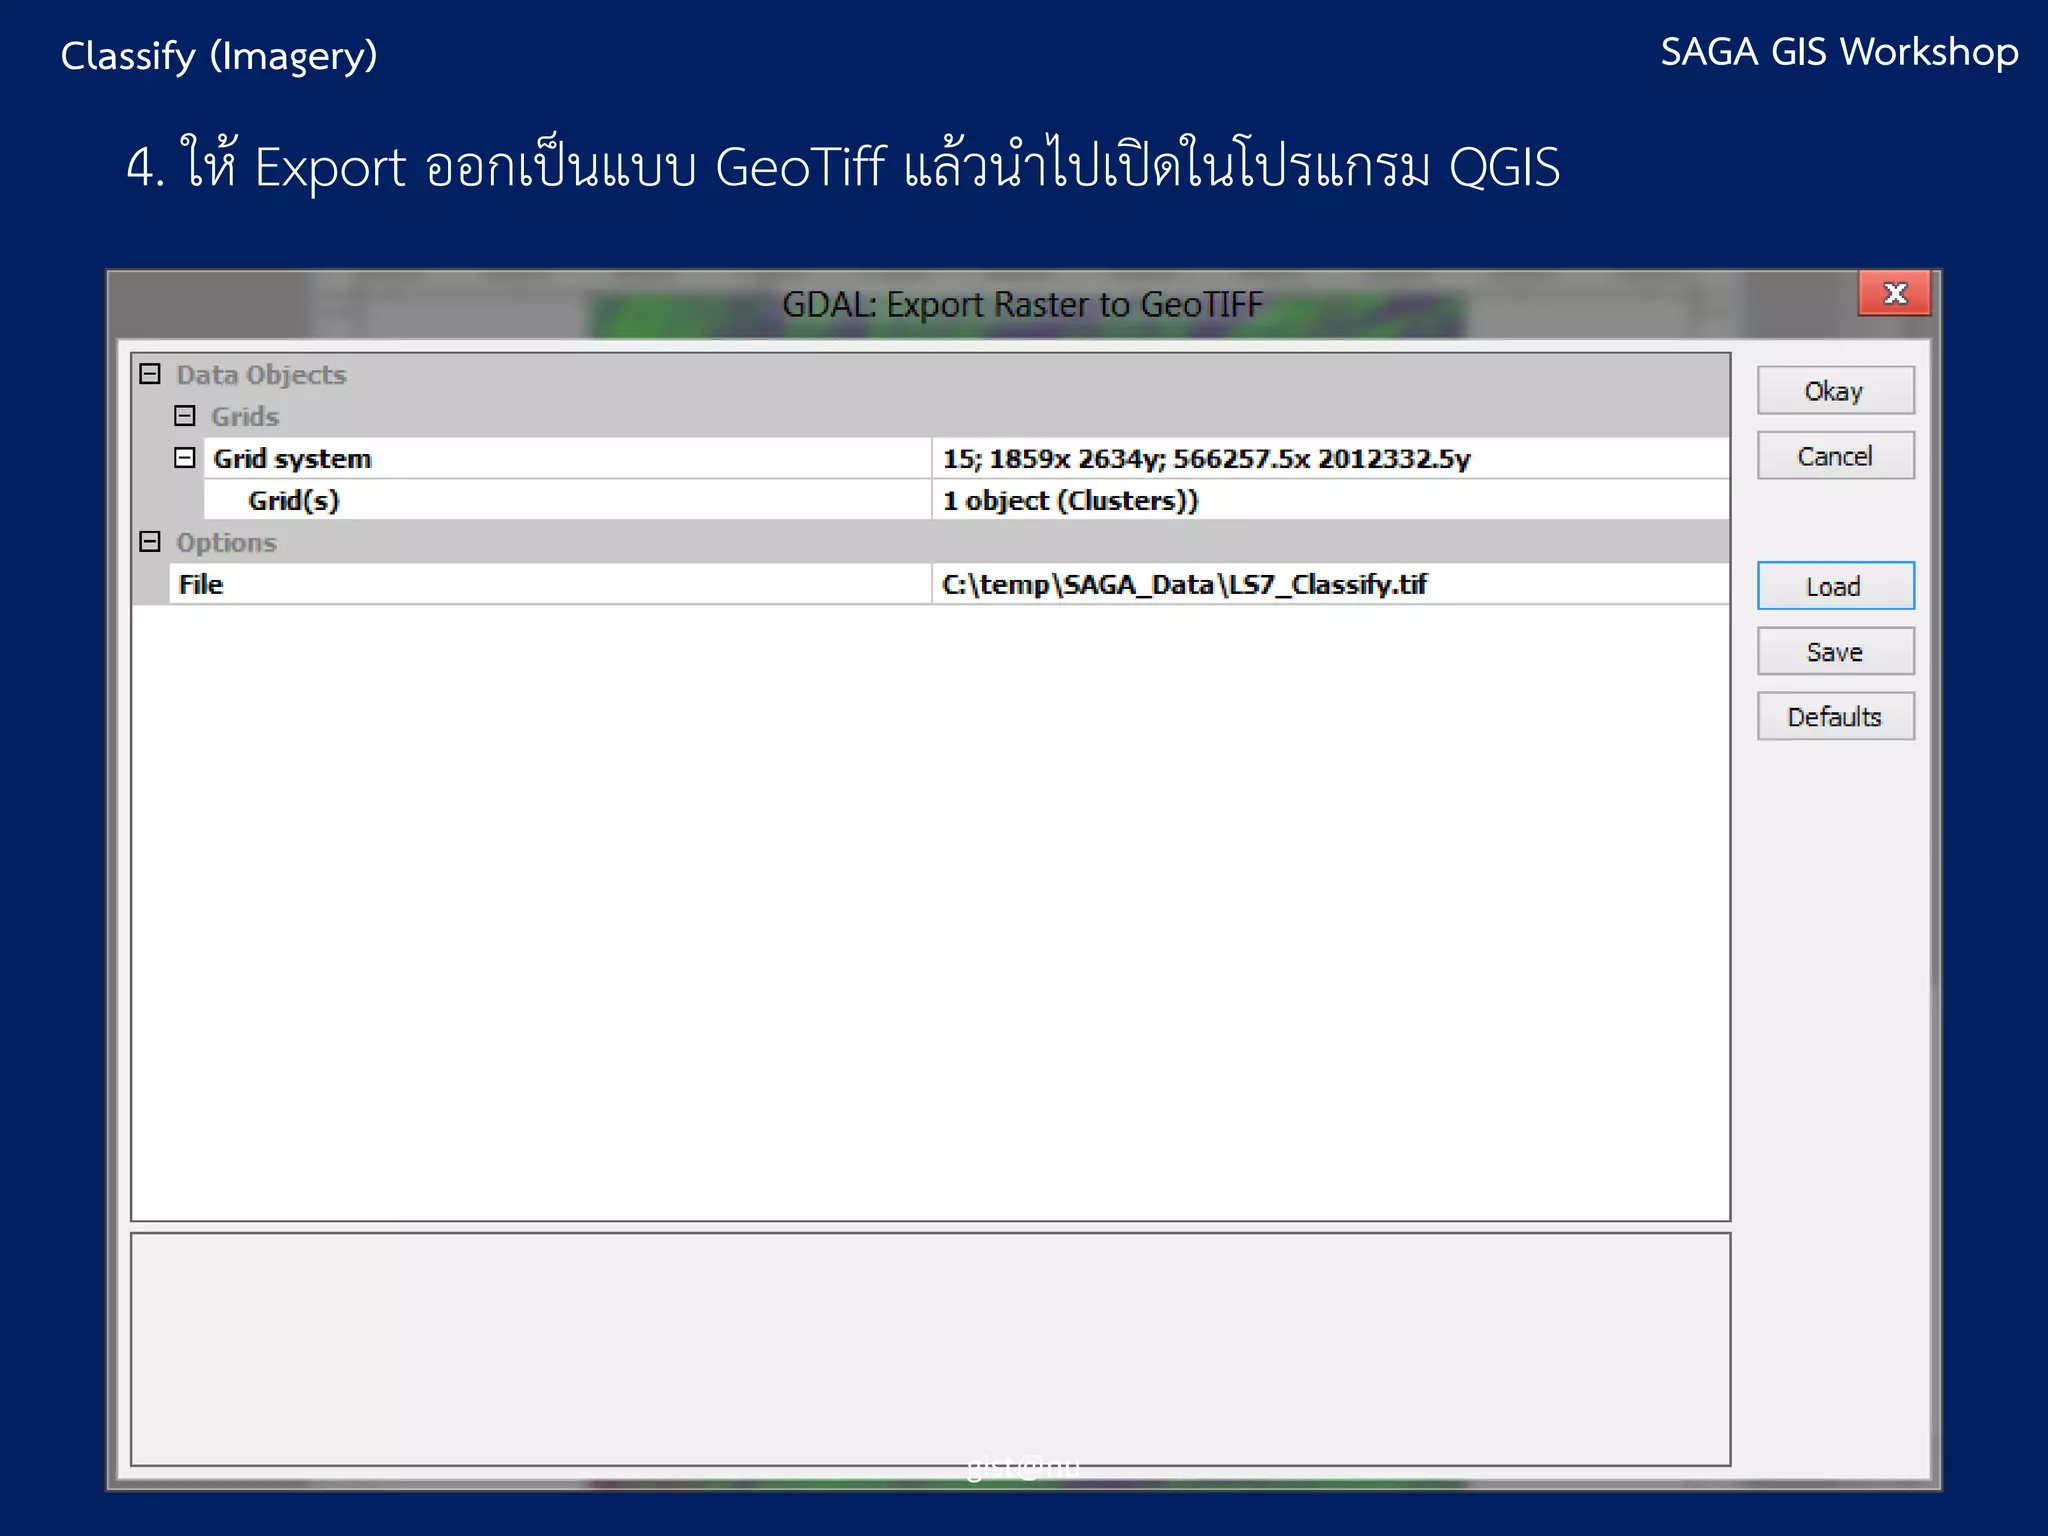Edit the File path LS7_Classify.tif

(1330, 584)
